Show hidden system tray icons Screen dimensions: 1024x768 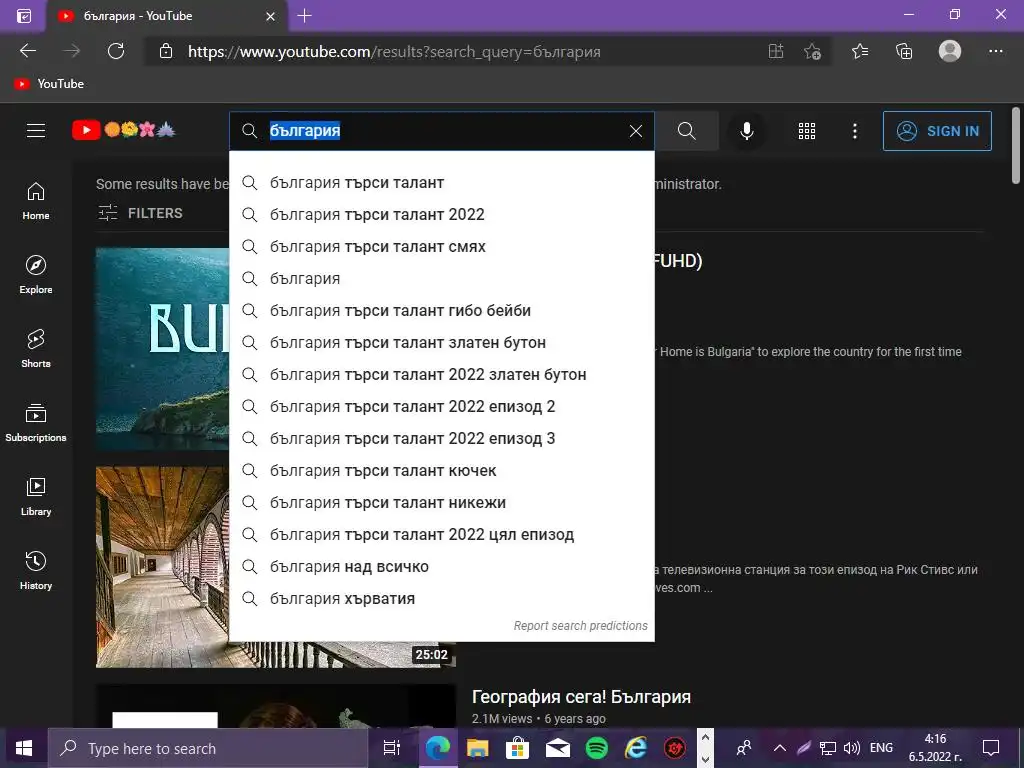click(x=779, y=748)
